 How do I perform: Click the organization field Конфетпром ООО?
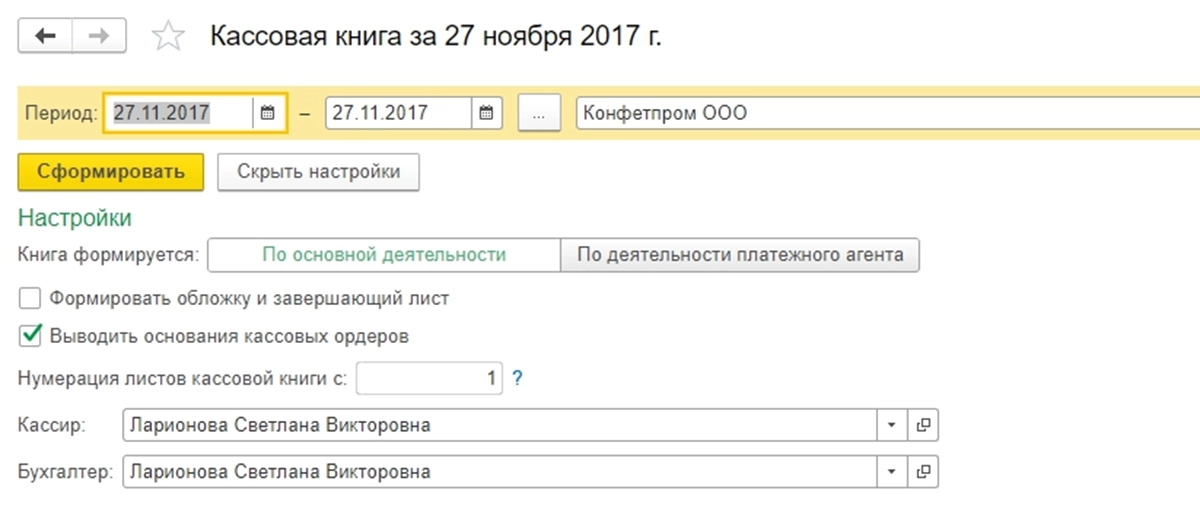pyautogui.click(x=880, y=113)
